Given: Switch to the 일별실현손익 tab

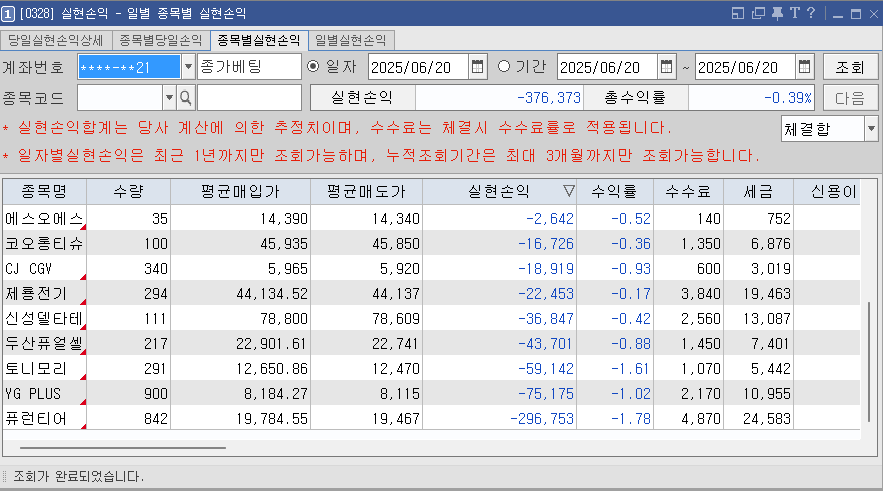Looking at the screenshot, I should point(350,40).
